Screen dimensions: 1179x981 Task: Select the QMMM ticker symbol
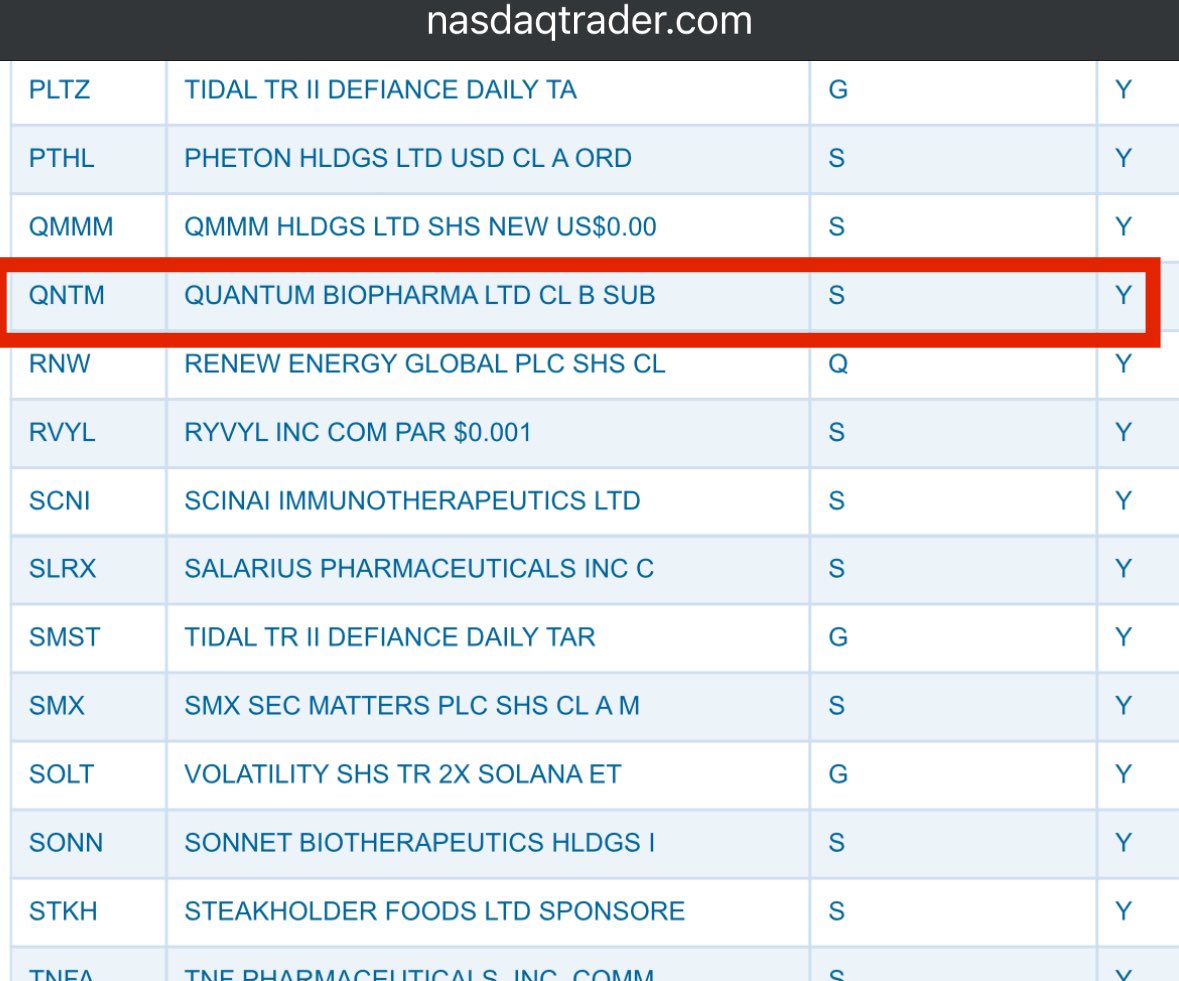pos(71,227)
